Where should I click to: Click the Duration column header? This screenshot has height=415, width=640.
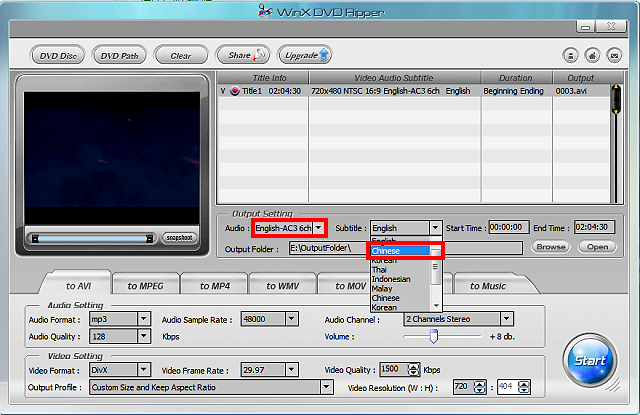tap(516, 78)
